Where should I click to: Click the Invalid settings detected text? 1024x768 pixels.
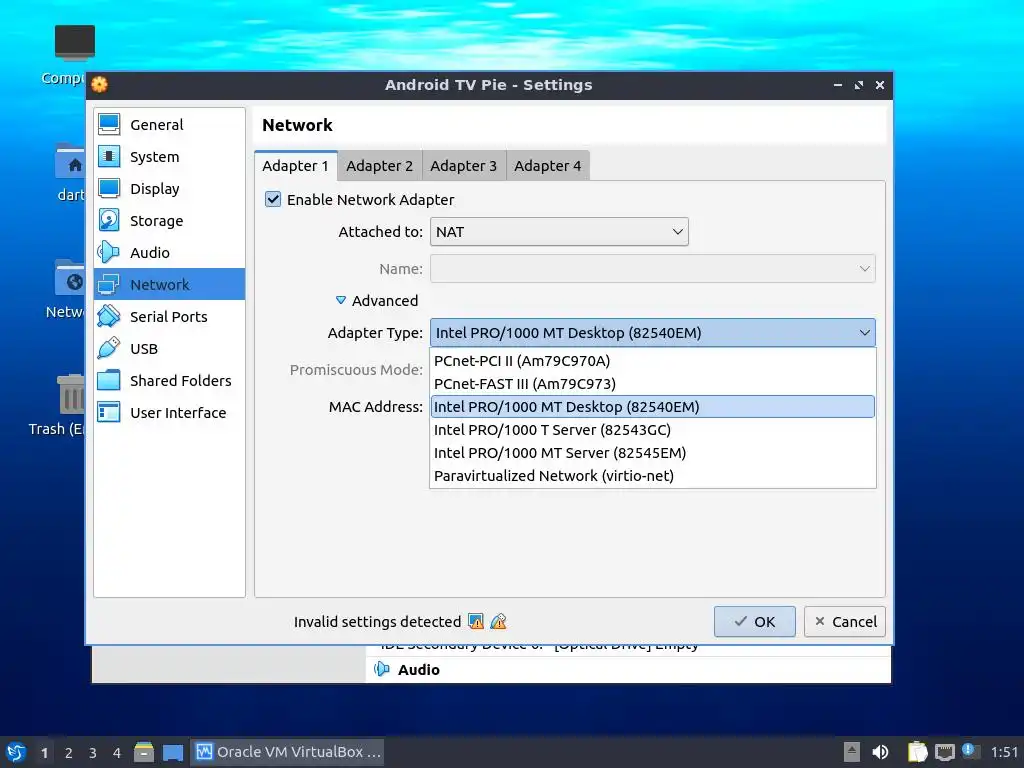377,622
